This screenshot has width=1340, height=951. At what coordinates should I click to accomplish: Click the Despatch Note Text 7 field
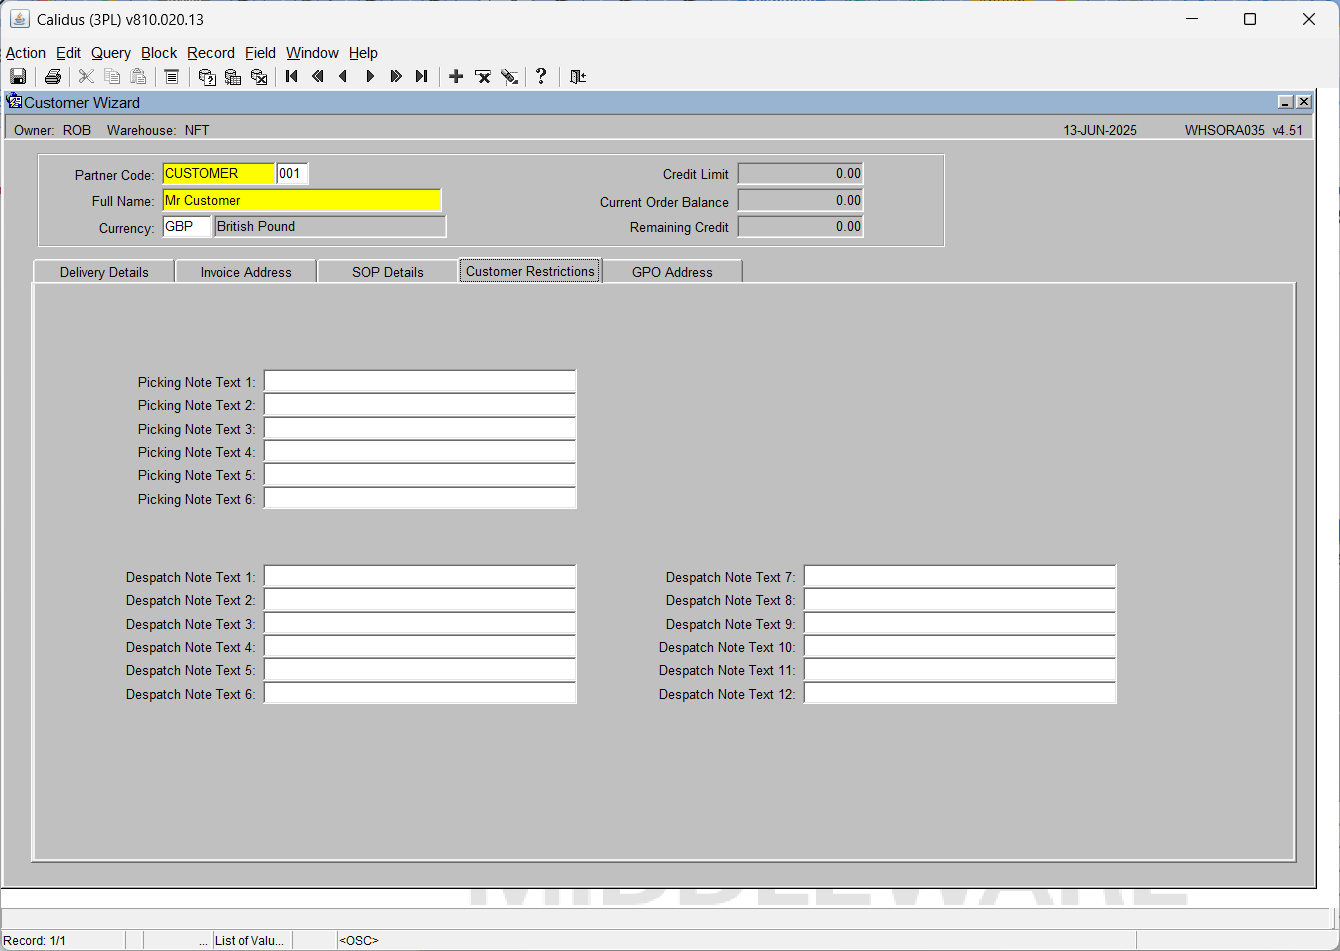(x=960, y=577)
